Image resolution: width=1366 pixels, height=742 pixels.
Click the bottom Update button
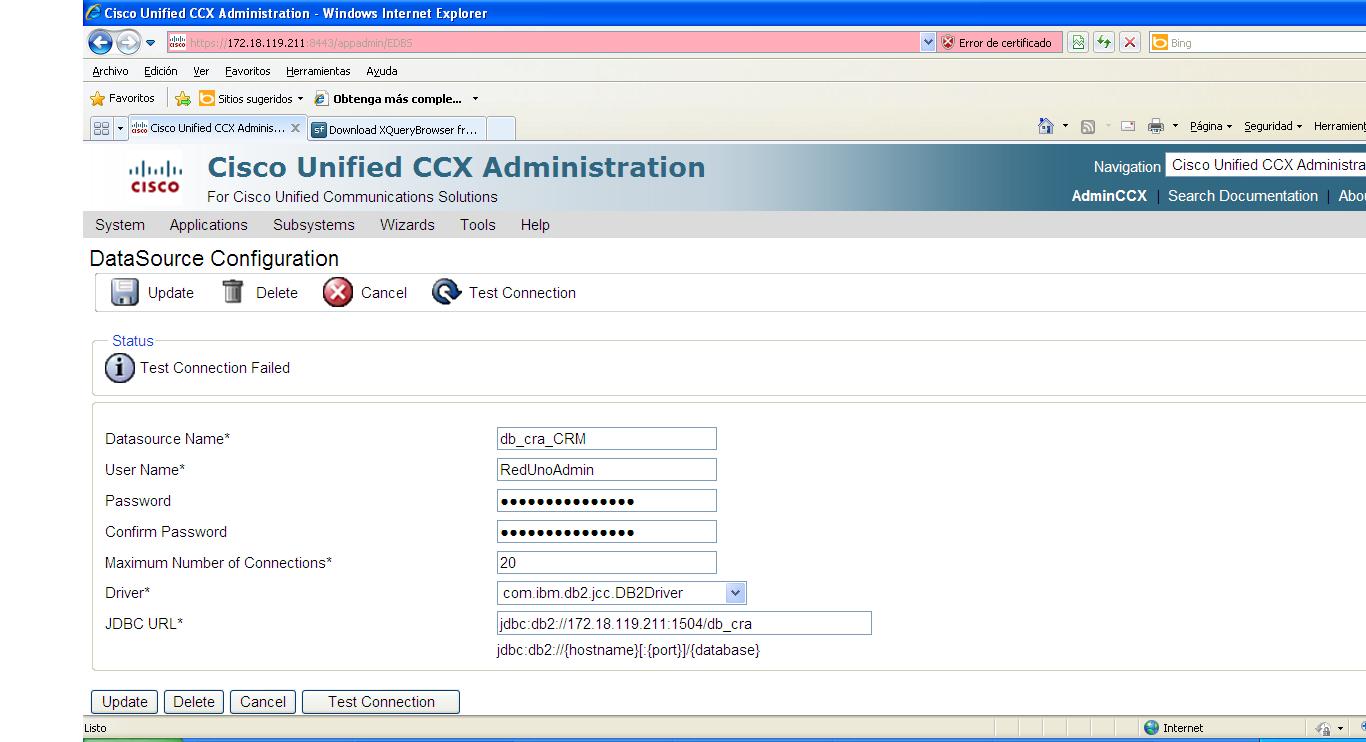pos(125,702)
